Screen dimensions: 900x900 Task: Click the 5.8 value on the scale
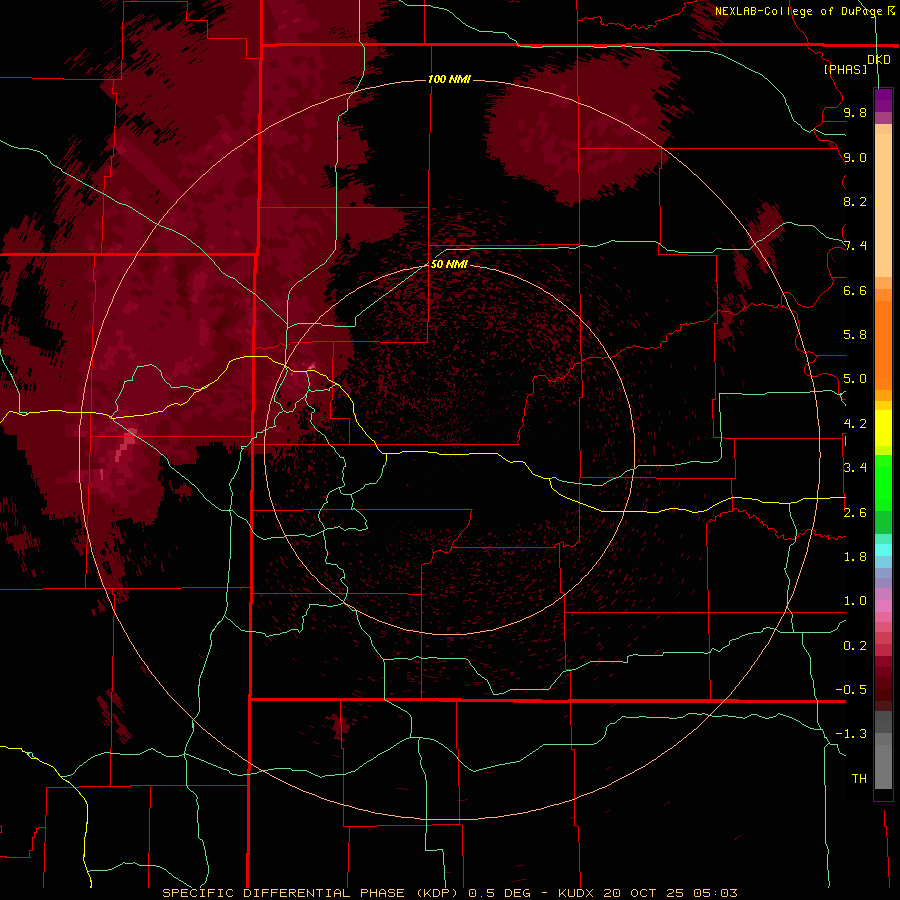click(x=855, y=335)
